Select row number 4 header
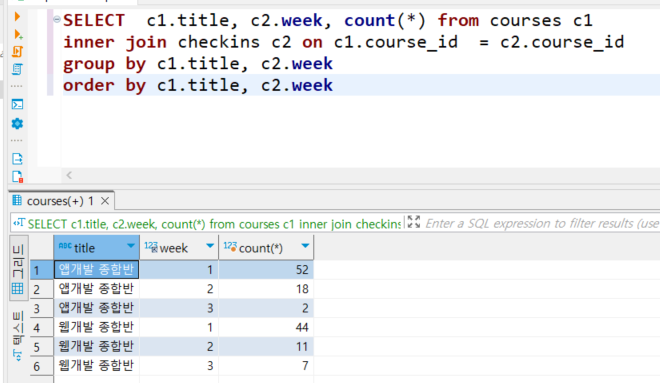Screen dimensions: 660x383 (x=42, y=327)
